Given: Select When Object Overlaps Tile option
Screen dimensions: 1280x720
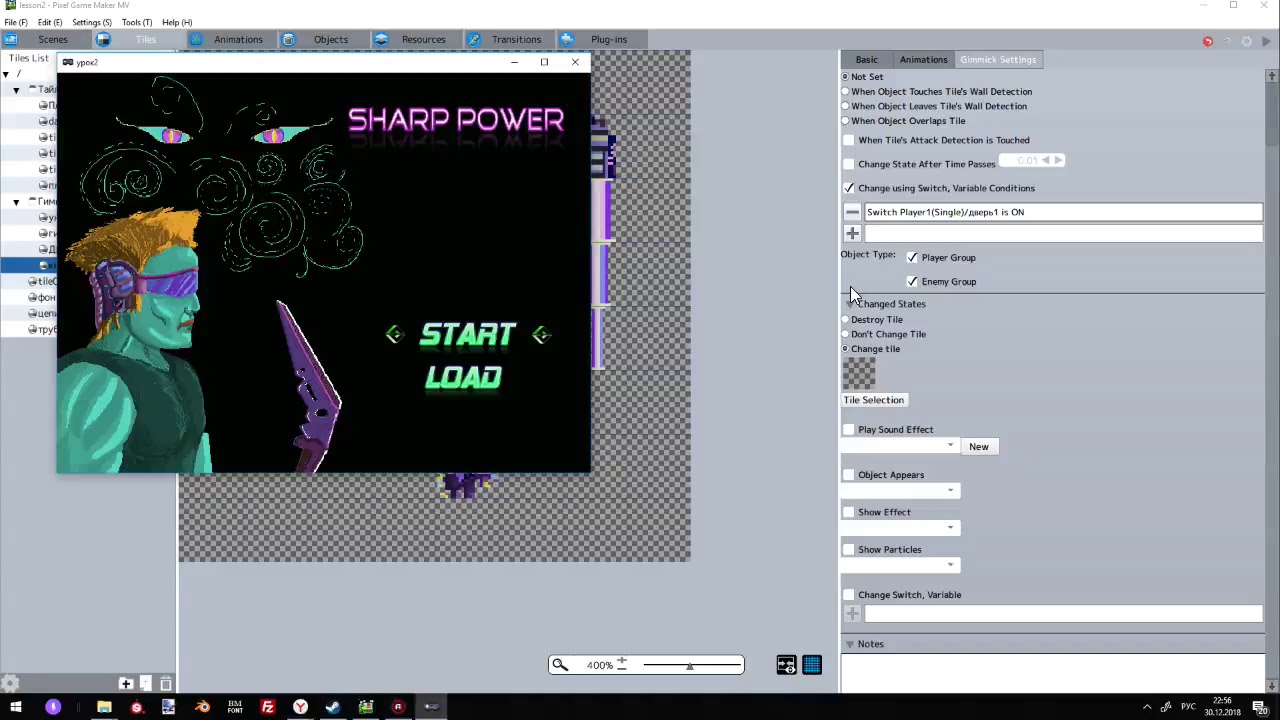Looking at the screenshot, I should coord(845,121).
